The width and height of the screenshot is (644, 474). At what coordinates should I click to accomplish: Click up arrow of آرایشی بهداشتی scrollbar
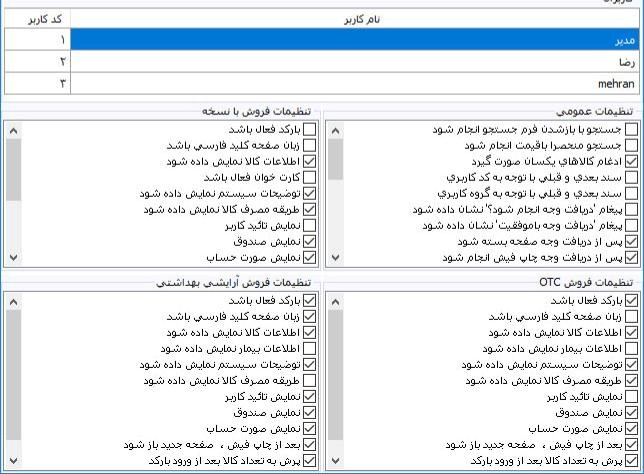[14, 303]
